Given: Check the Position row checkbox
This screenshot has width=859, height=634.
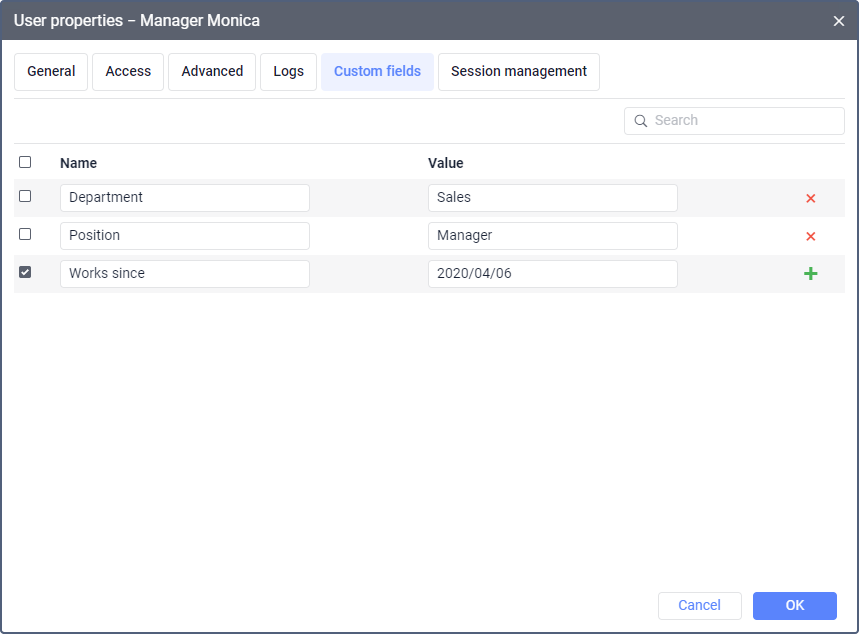Looking at the screenshot, I should click(x=25, y=234).
